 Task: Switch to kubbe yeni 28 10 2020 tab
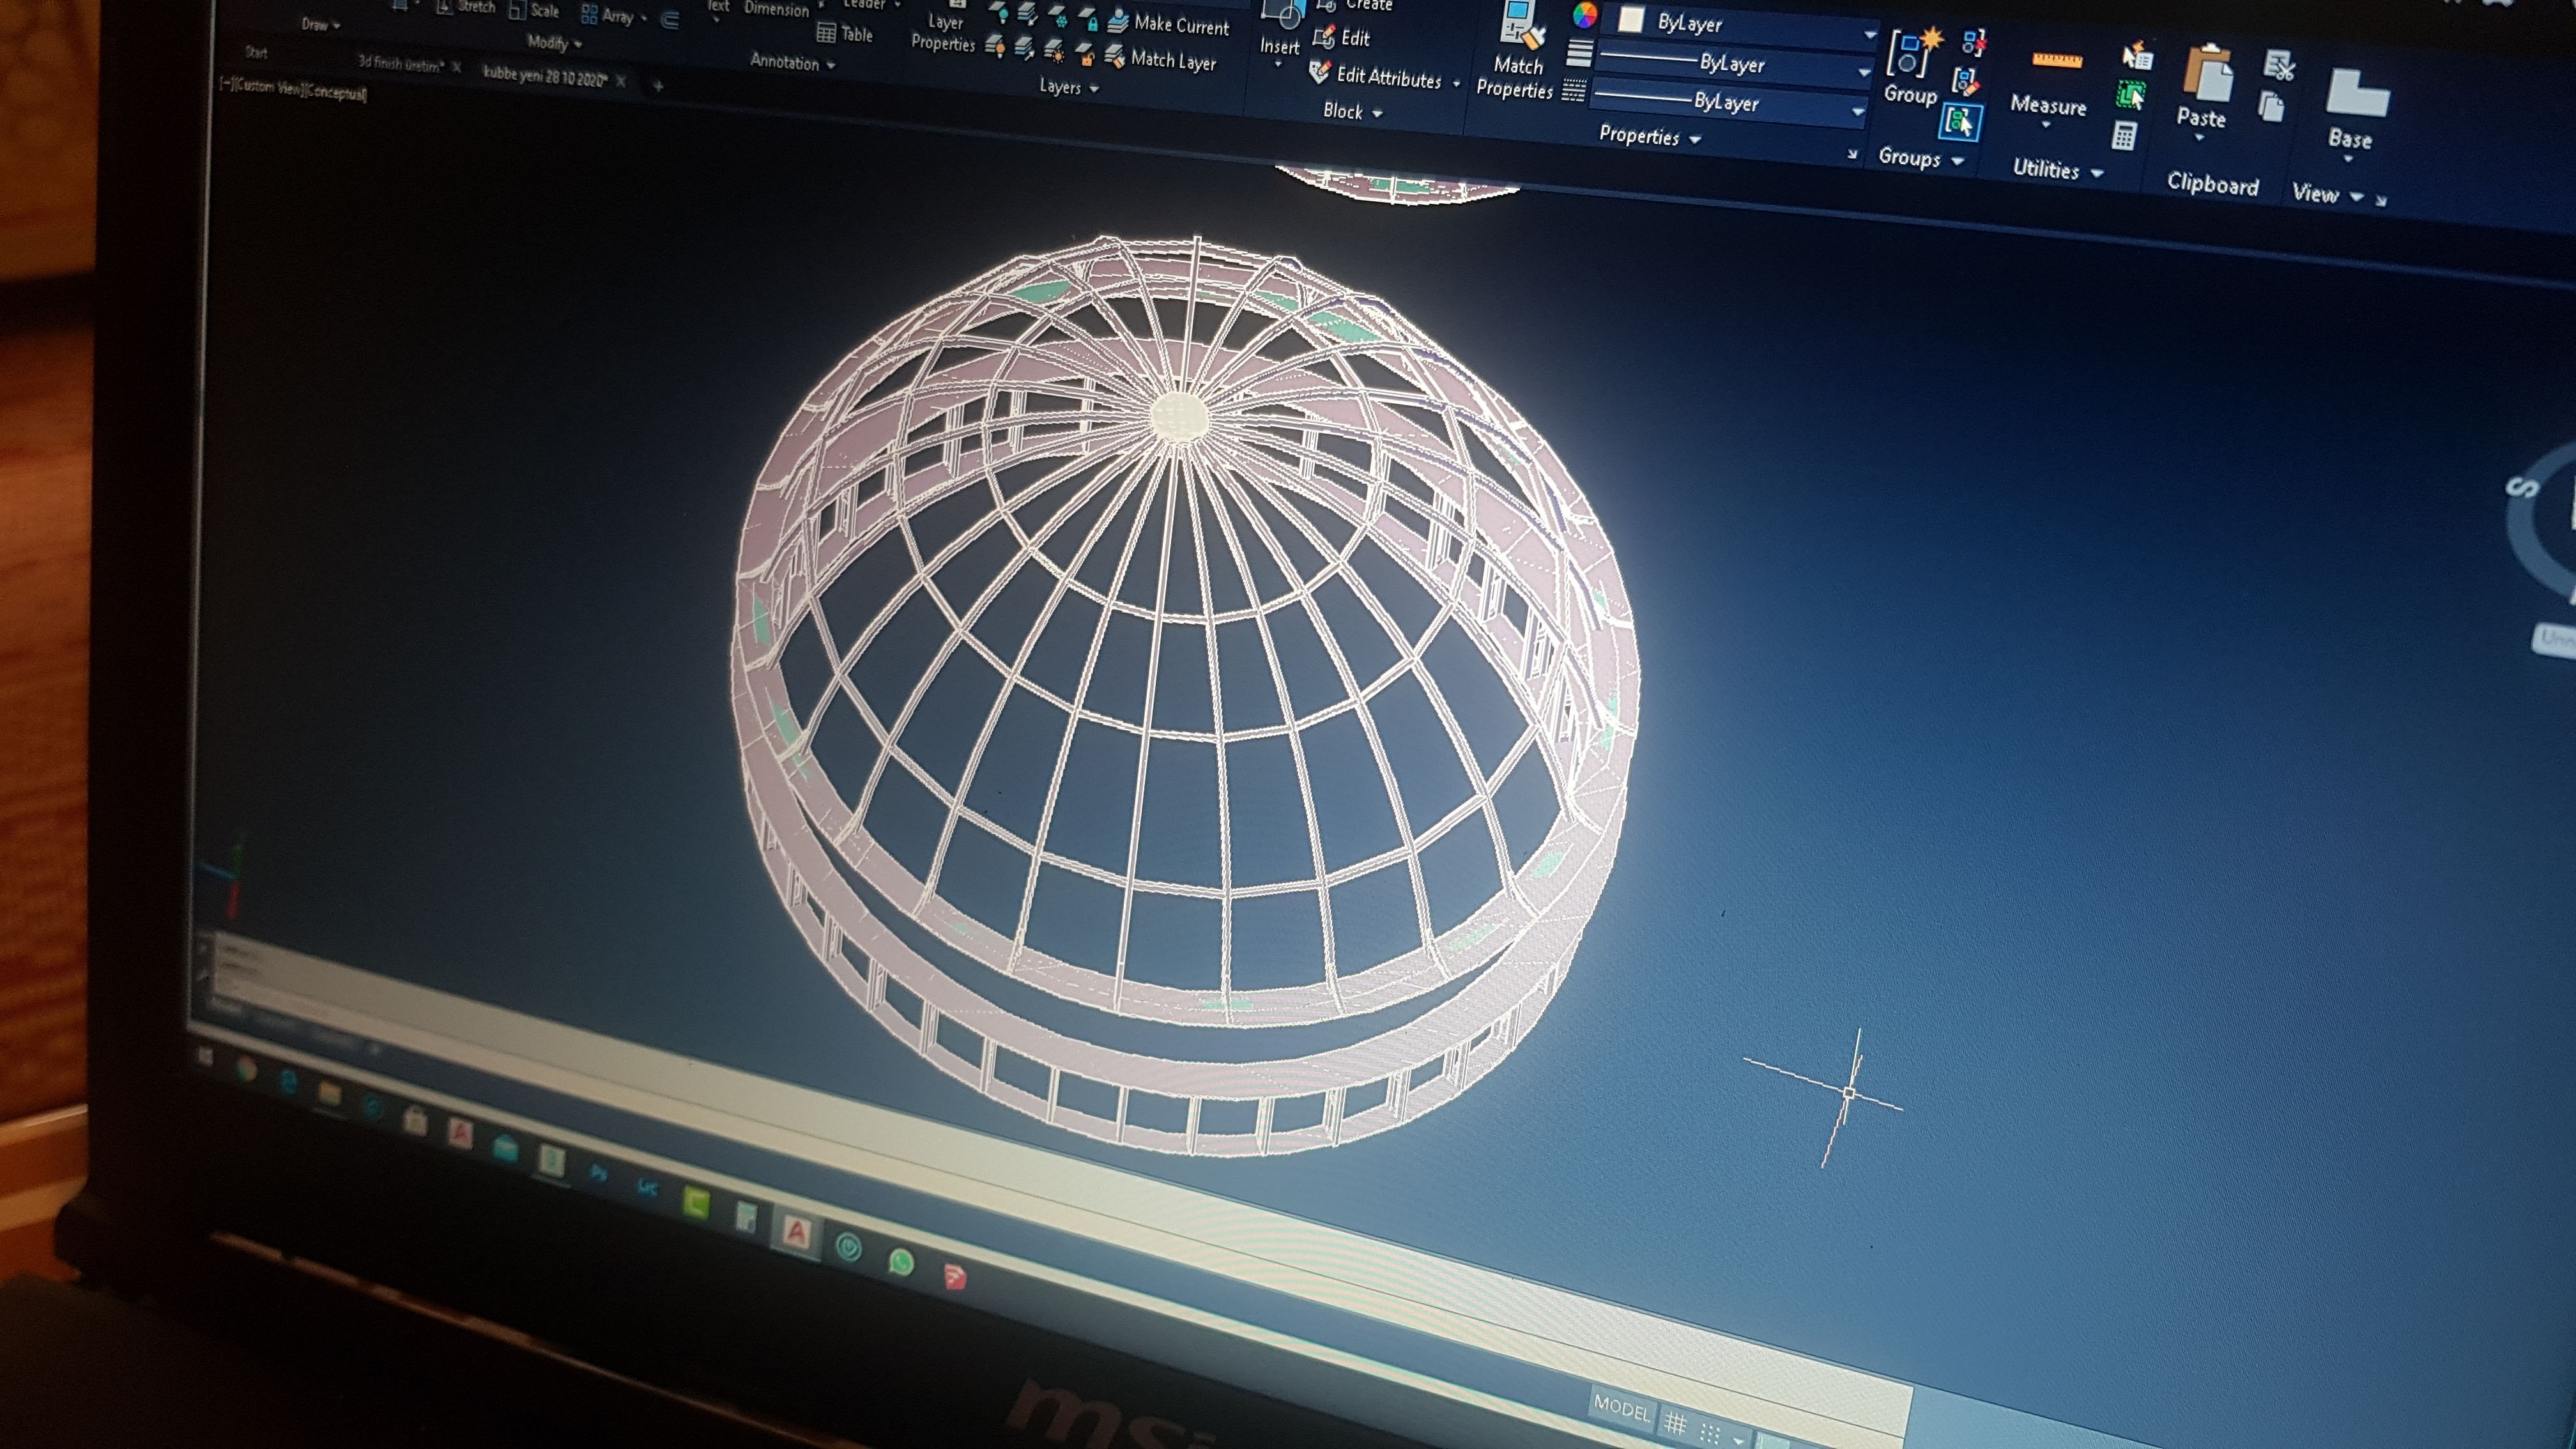pos(546,76)
